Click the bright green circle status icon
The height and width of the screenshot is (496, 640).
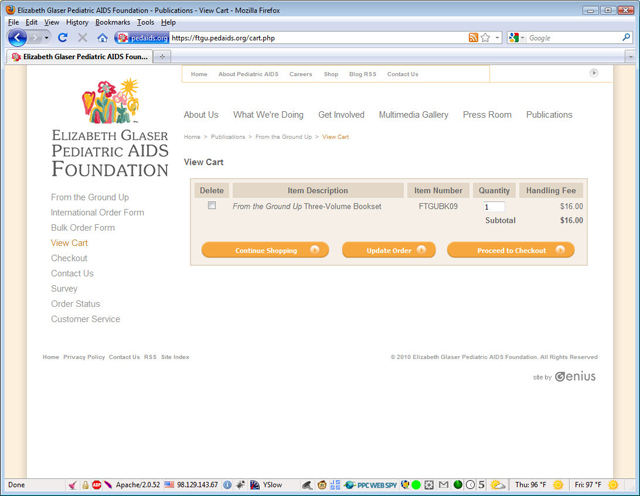coord(416,485)
